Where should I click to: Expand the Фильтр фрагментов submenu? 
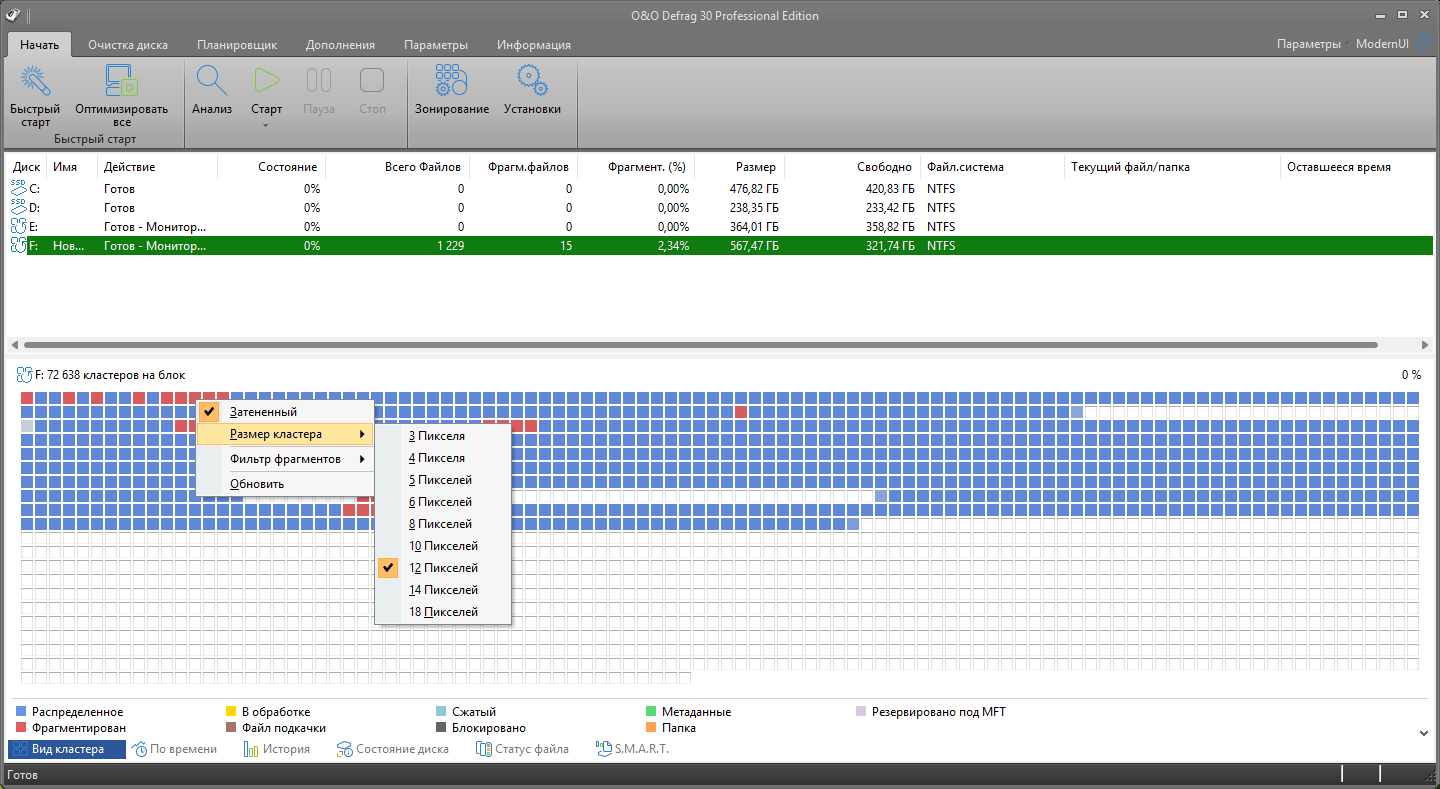point(285,459)
